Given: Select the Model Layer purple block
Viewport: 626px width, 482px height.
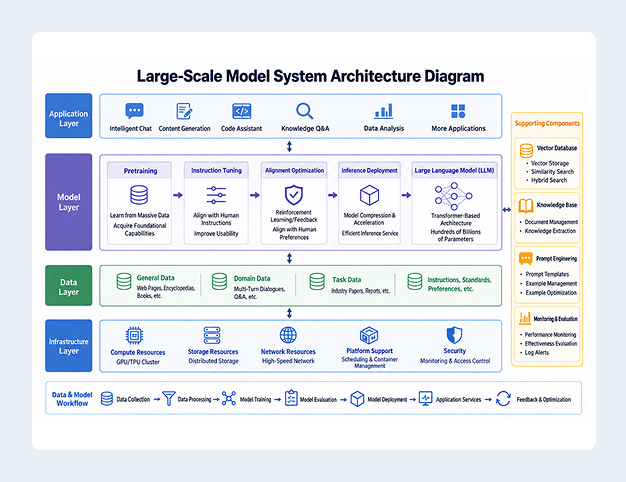Looking at the screenshot, I should click(69, 202).
